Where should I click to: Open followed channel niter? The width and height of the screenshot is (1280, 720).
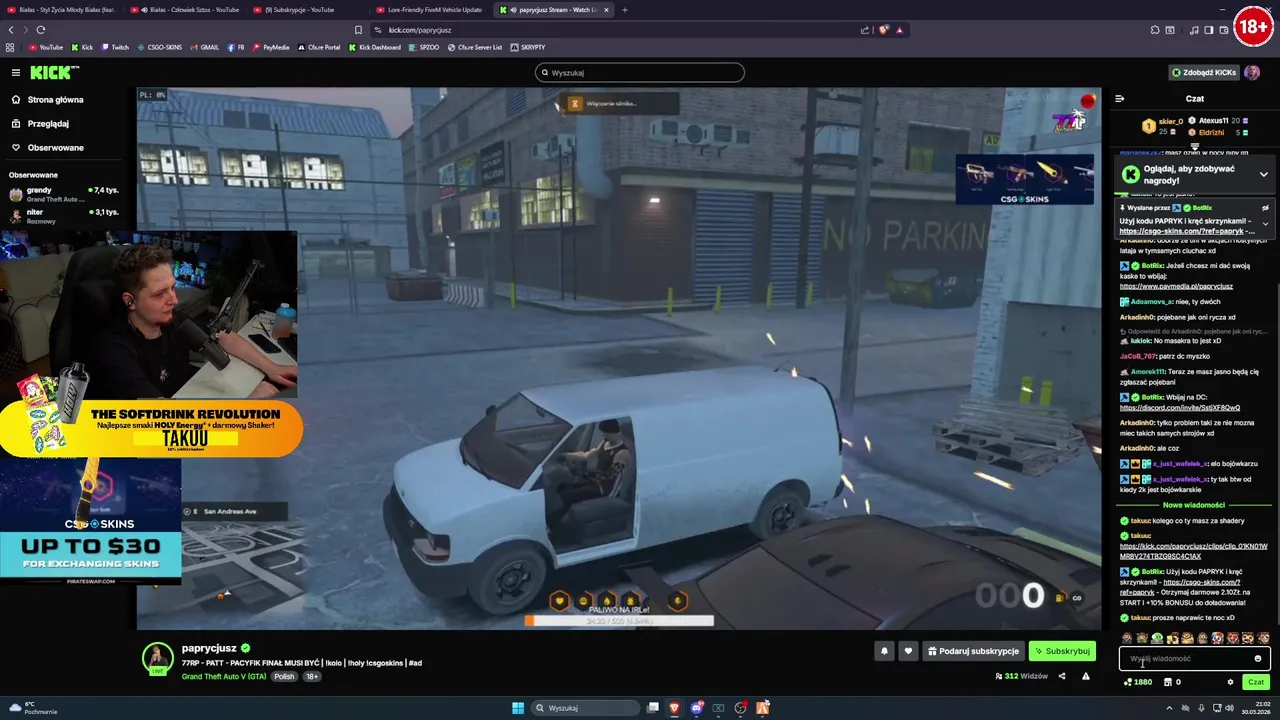(64, 216)
